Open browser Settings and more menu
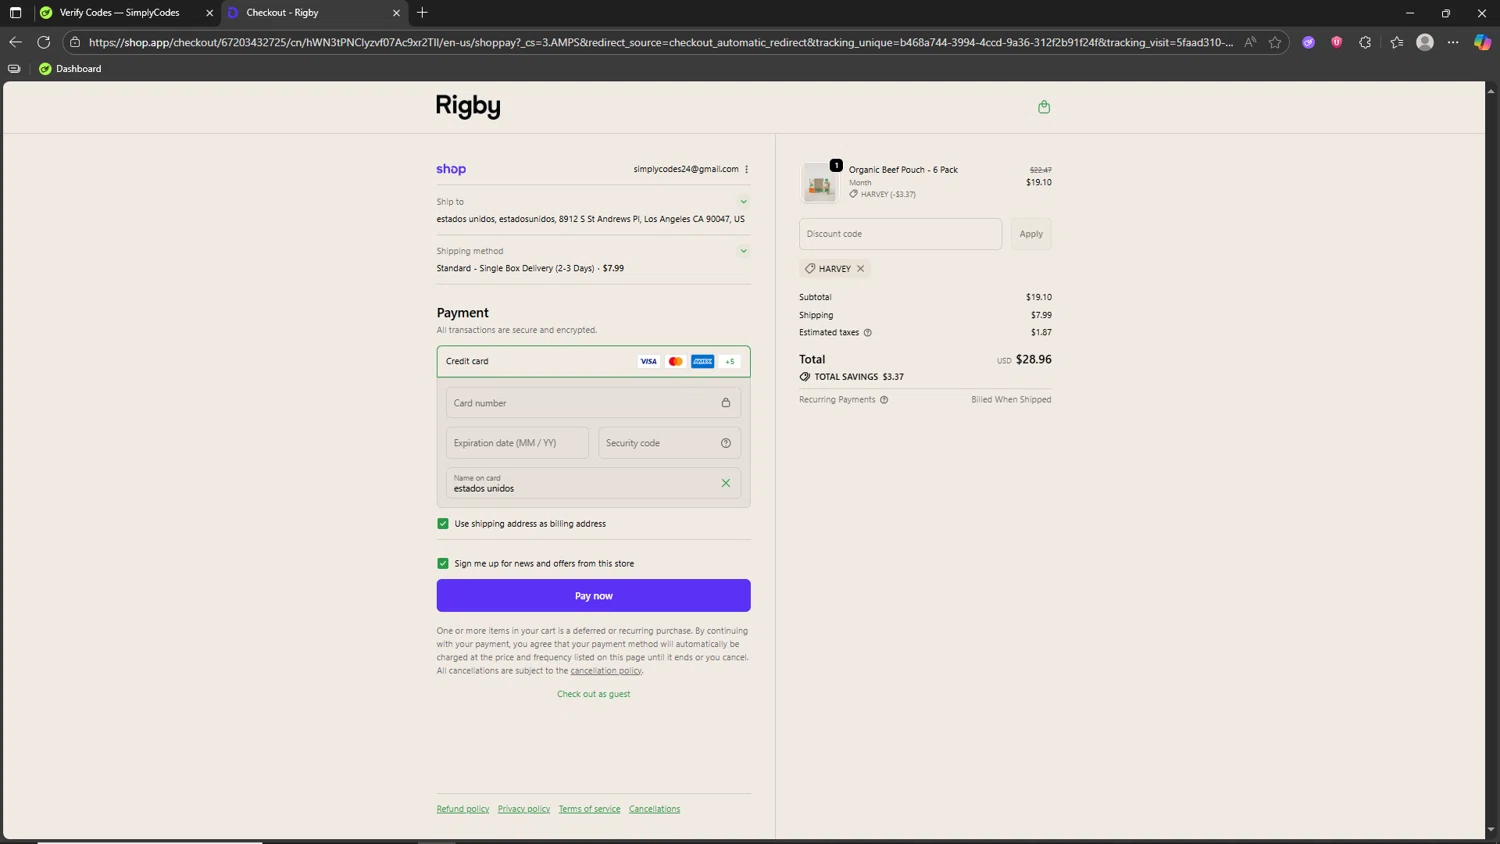This screenshot has height=844, width=1500. click(x=1453, y=42)
